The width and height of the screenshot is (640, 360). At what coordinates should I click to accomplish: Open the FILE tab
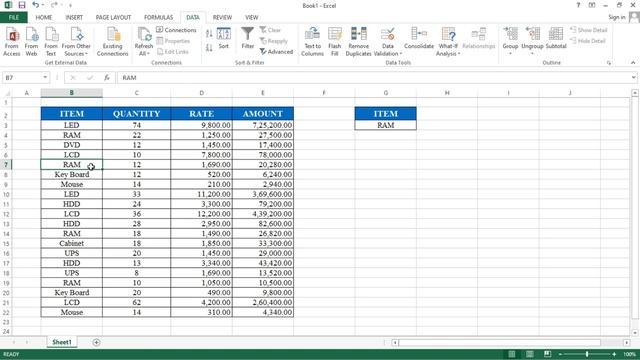pyautogui.click(x=14, y=17)
